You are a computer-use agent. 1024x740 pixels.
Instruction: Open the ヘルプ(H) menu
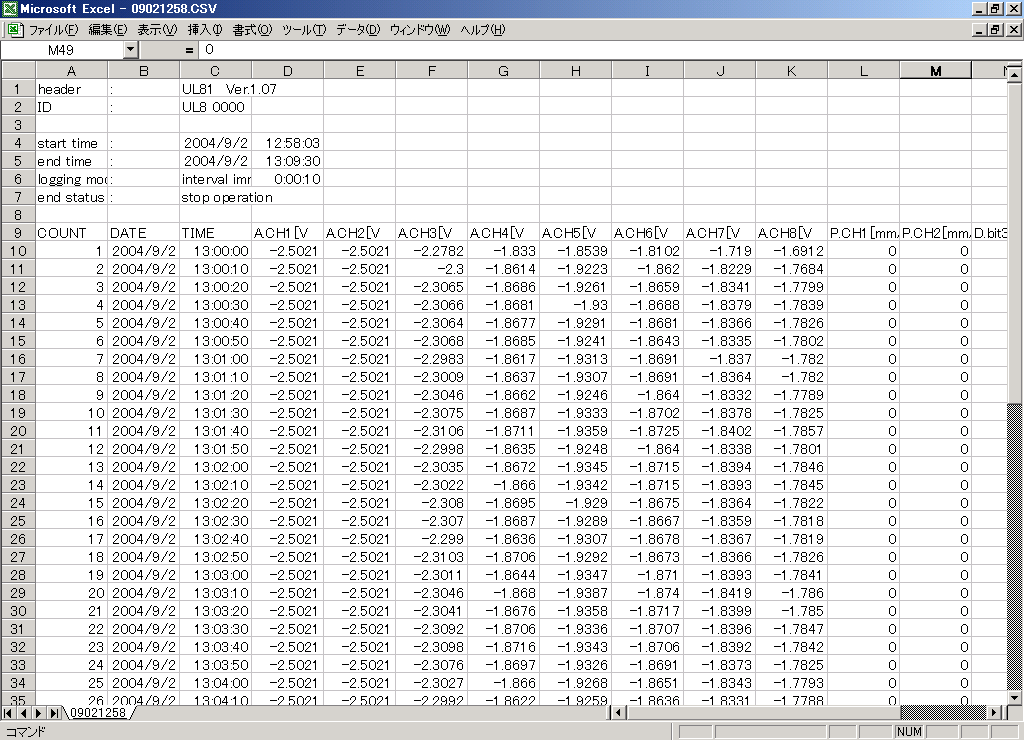[x=483, y=29]
